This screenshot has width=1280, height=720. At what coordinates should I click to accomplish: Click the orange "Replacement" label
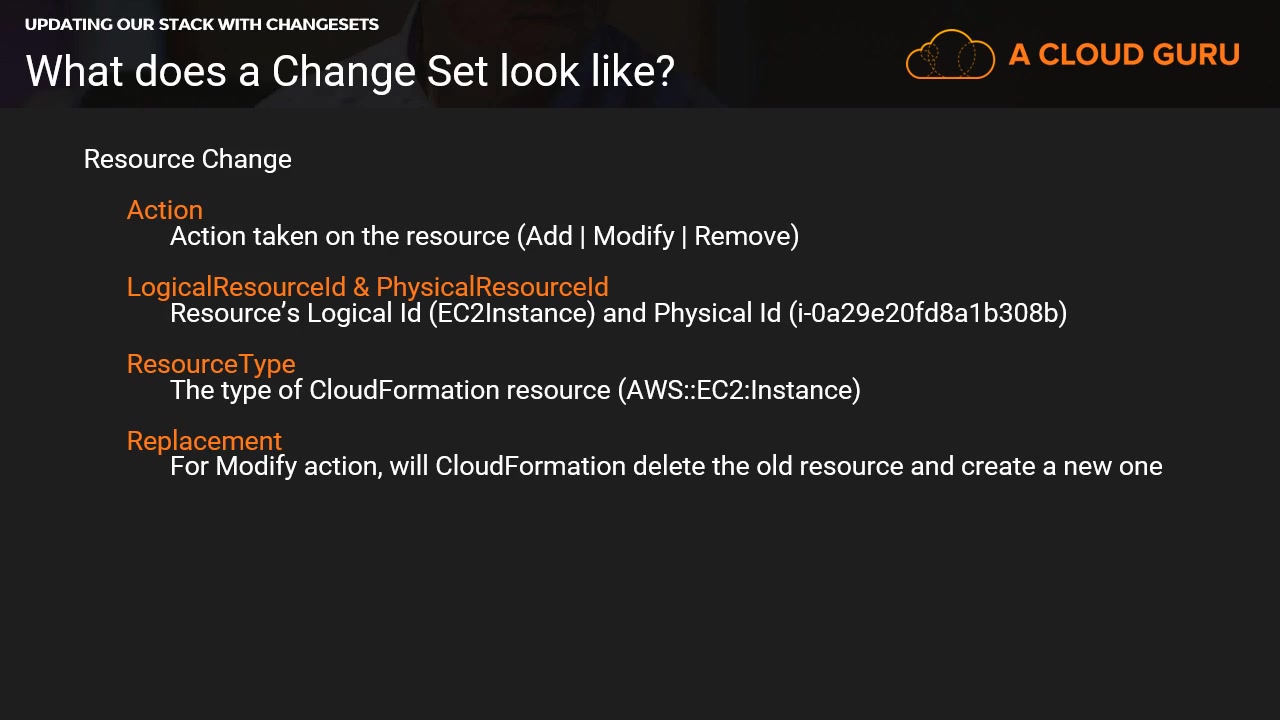click(x=204, y=441)
